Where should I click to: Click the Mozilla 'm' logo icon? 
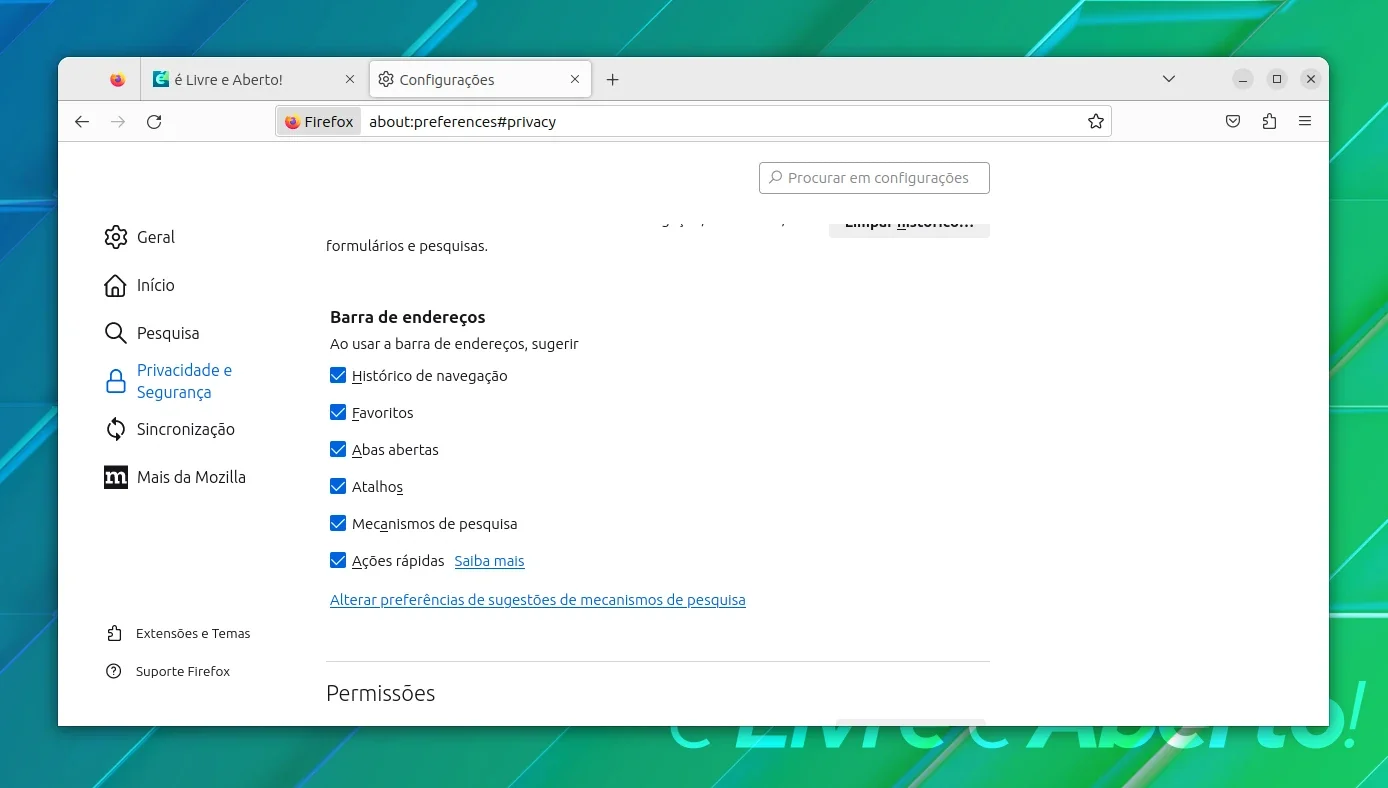click(x=116, y=477)
